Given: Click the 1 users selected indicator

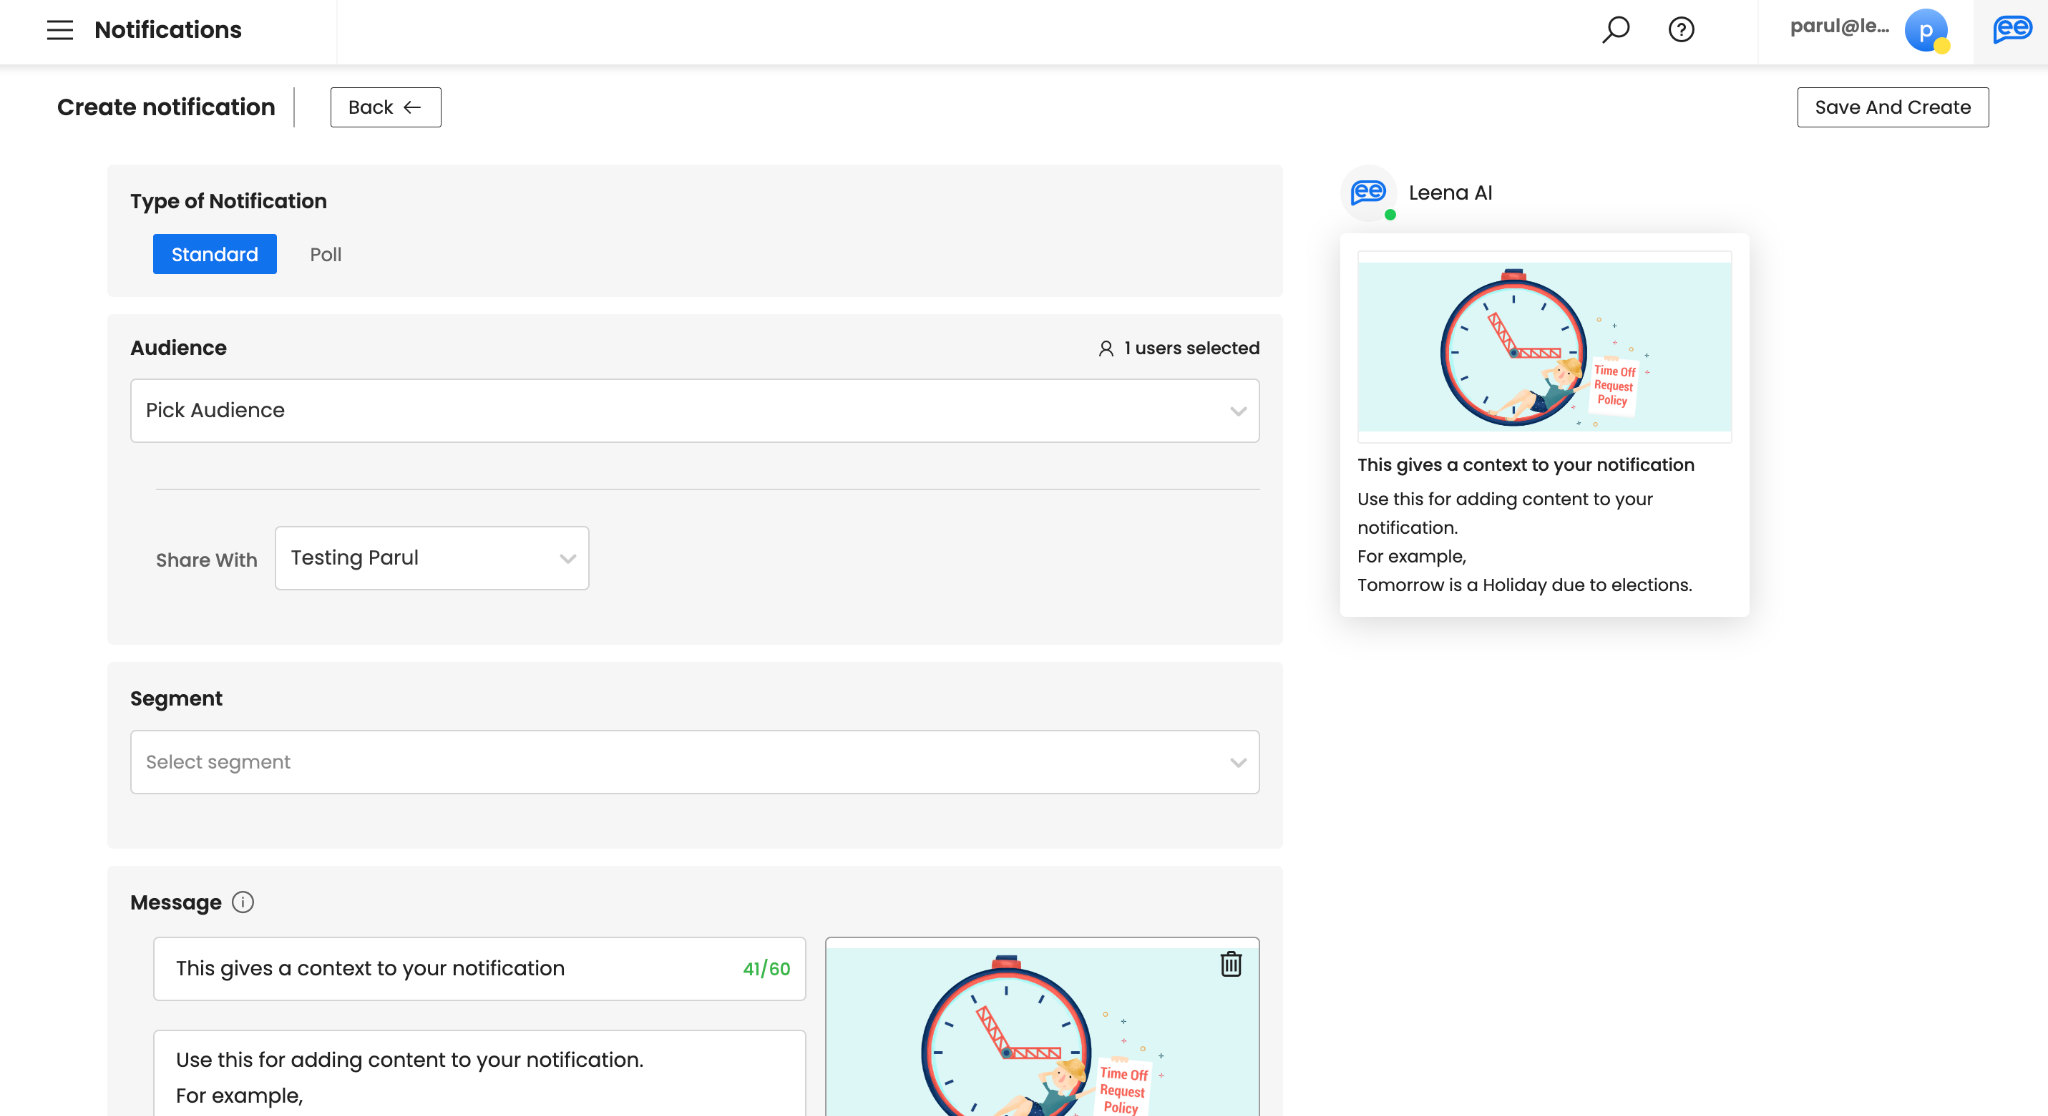Looking at the screenshot, I should coord(1178,348).
